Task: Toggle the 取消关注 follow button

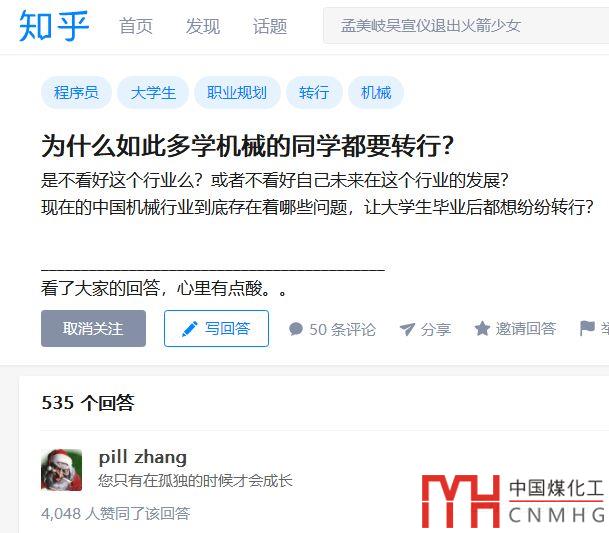Action: click(x=93, y=328)
